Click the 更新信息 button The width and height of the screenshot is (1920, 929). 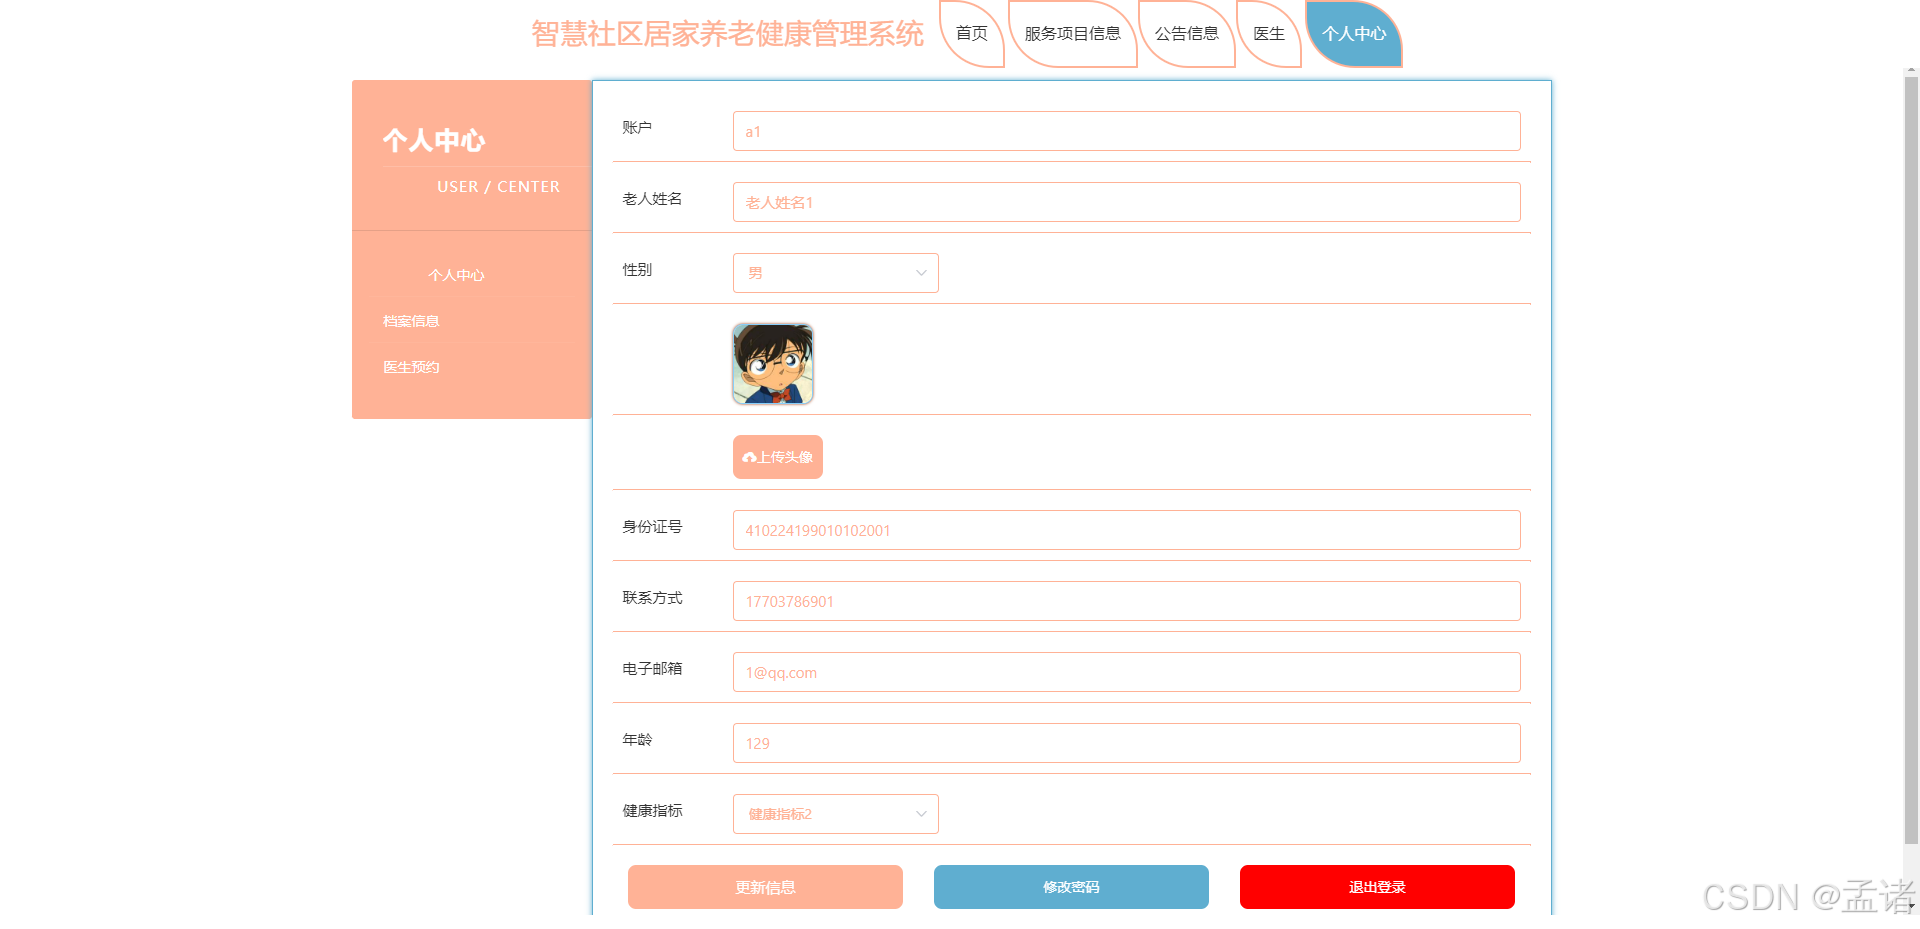click(764, 886)
